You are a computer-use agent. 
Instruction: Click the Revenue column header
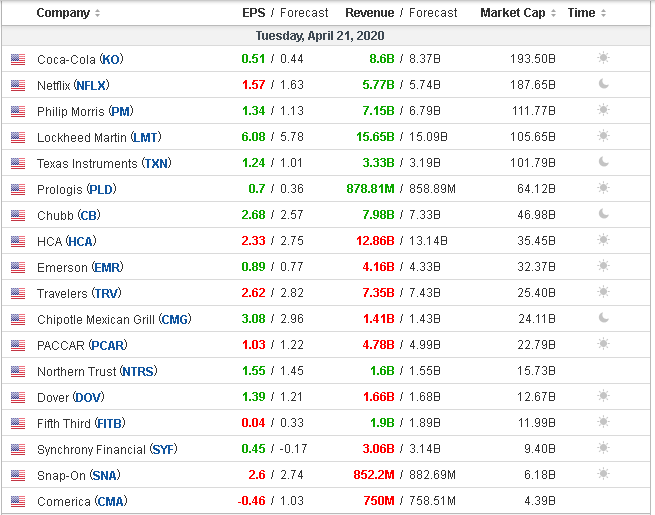point(369,13)
